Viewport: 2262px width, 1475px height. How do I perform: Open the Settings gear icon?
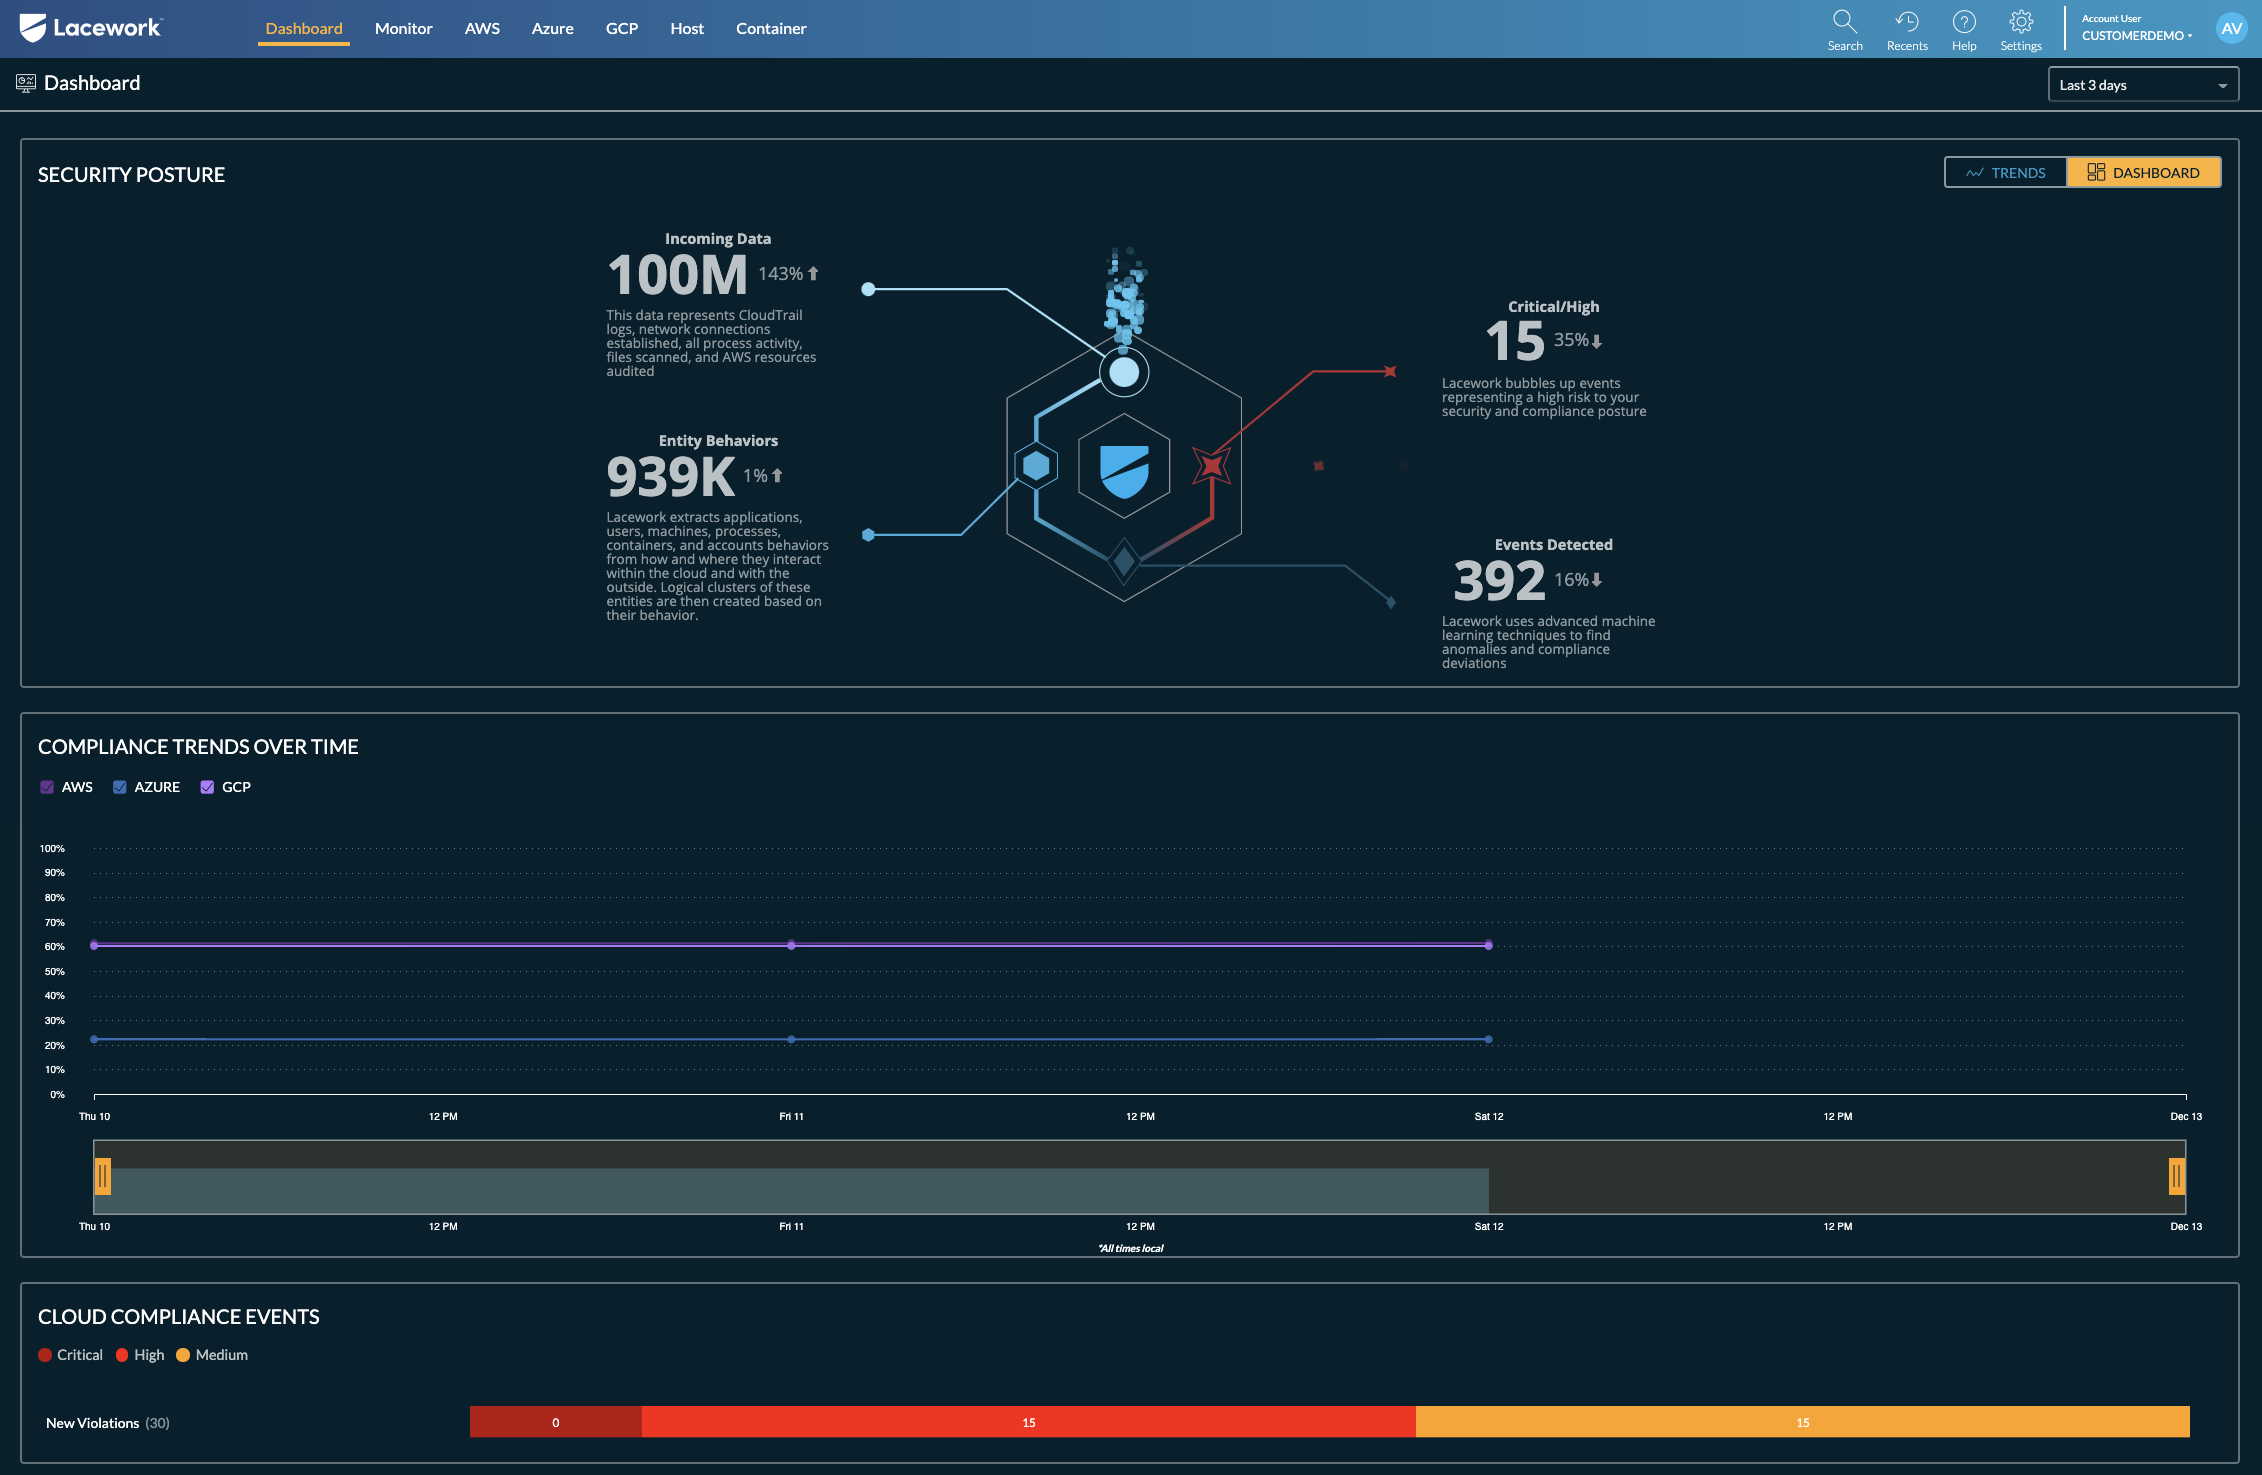[2020, 22]
